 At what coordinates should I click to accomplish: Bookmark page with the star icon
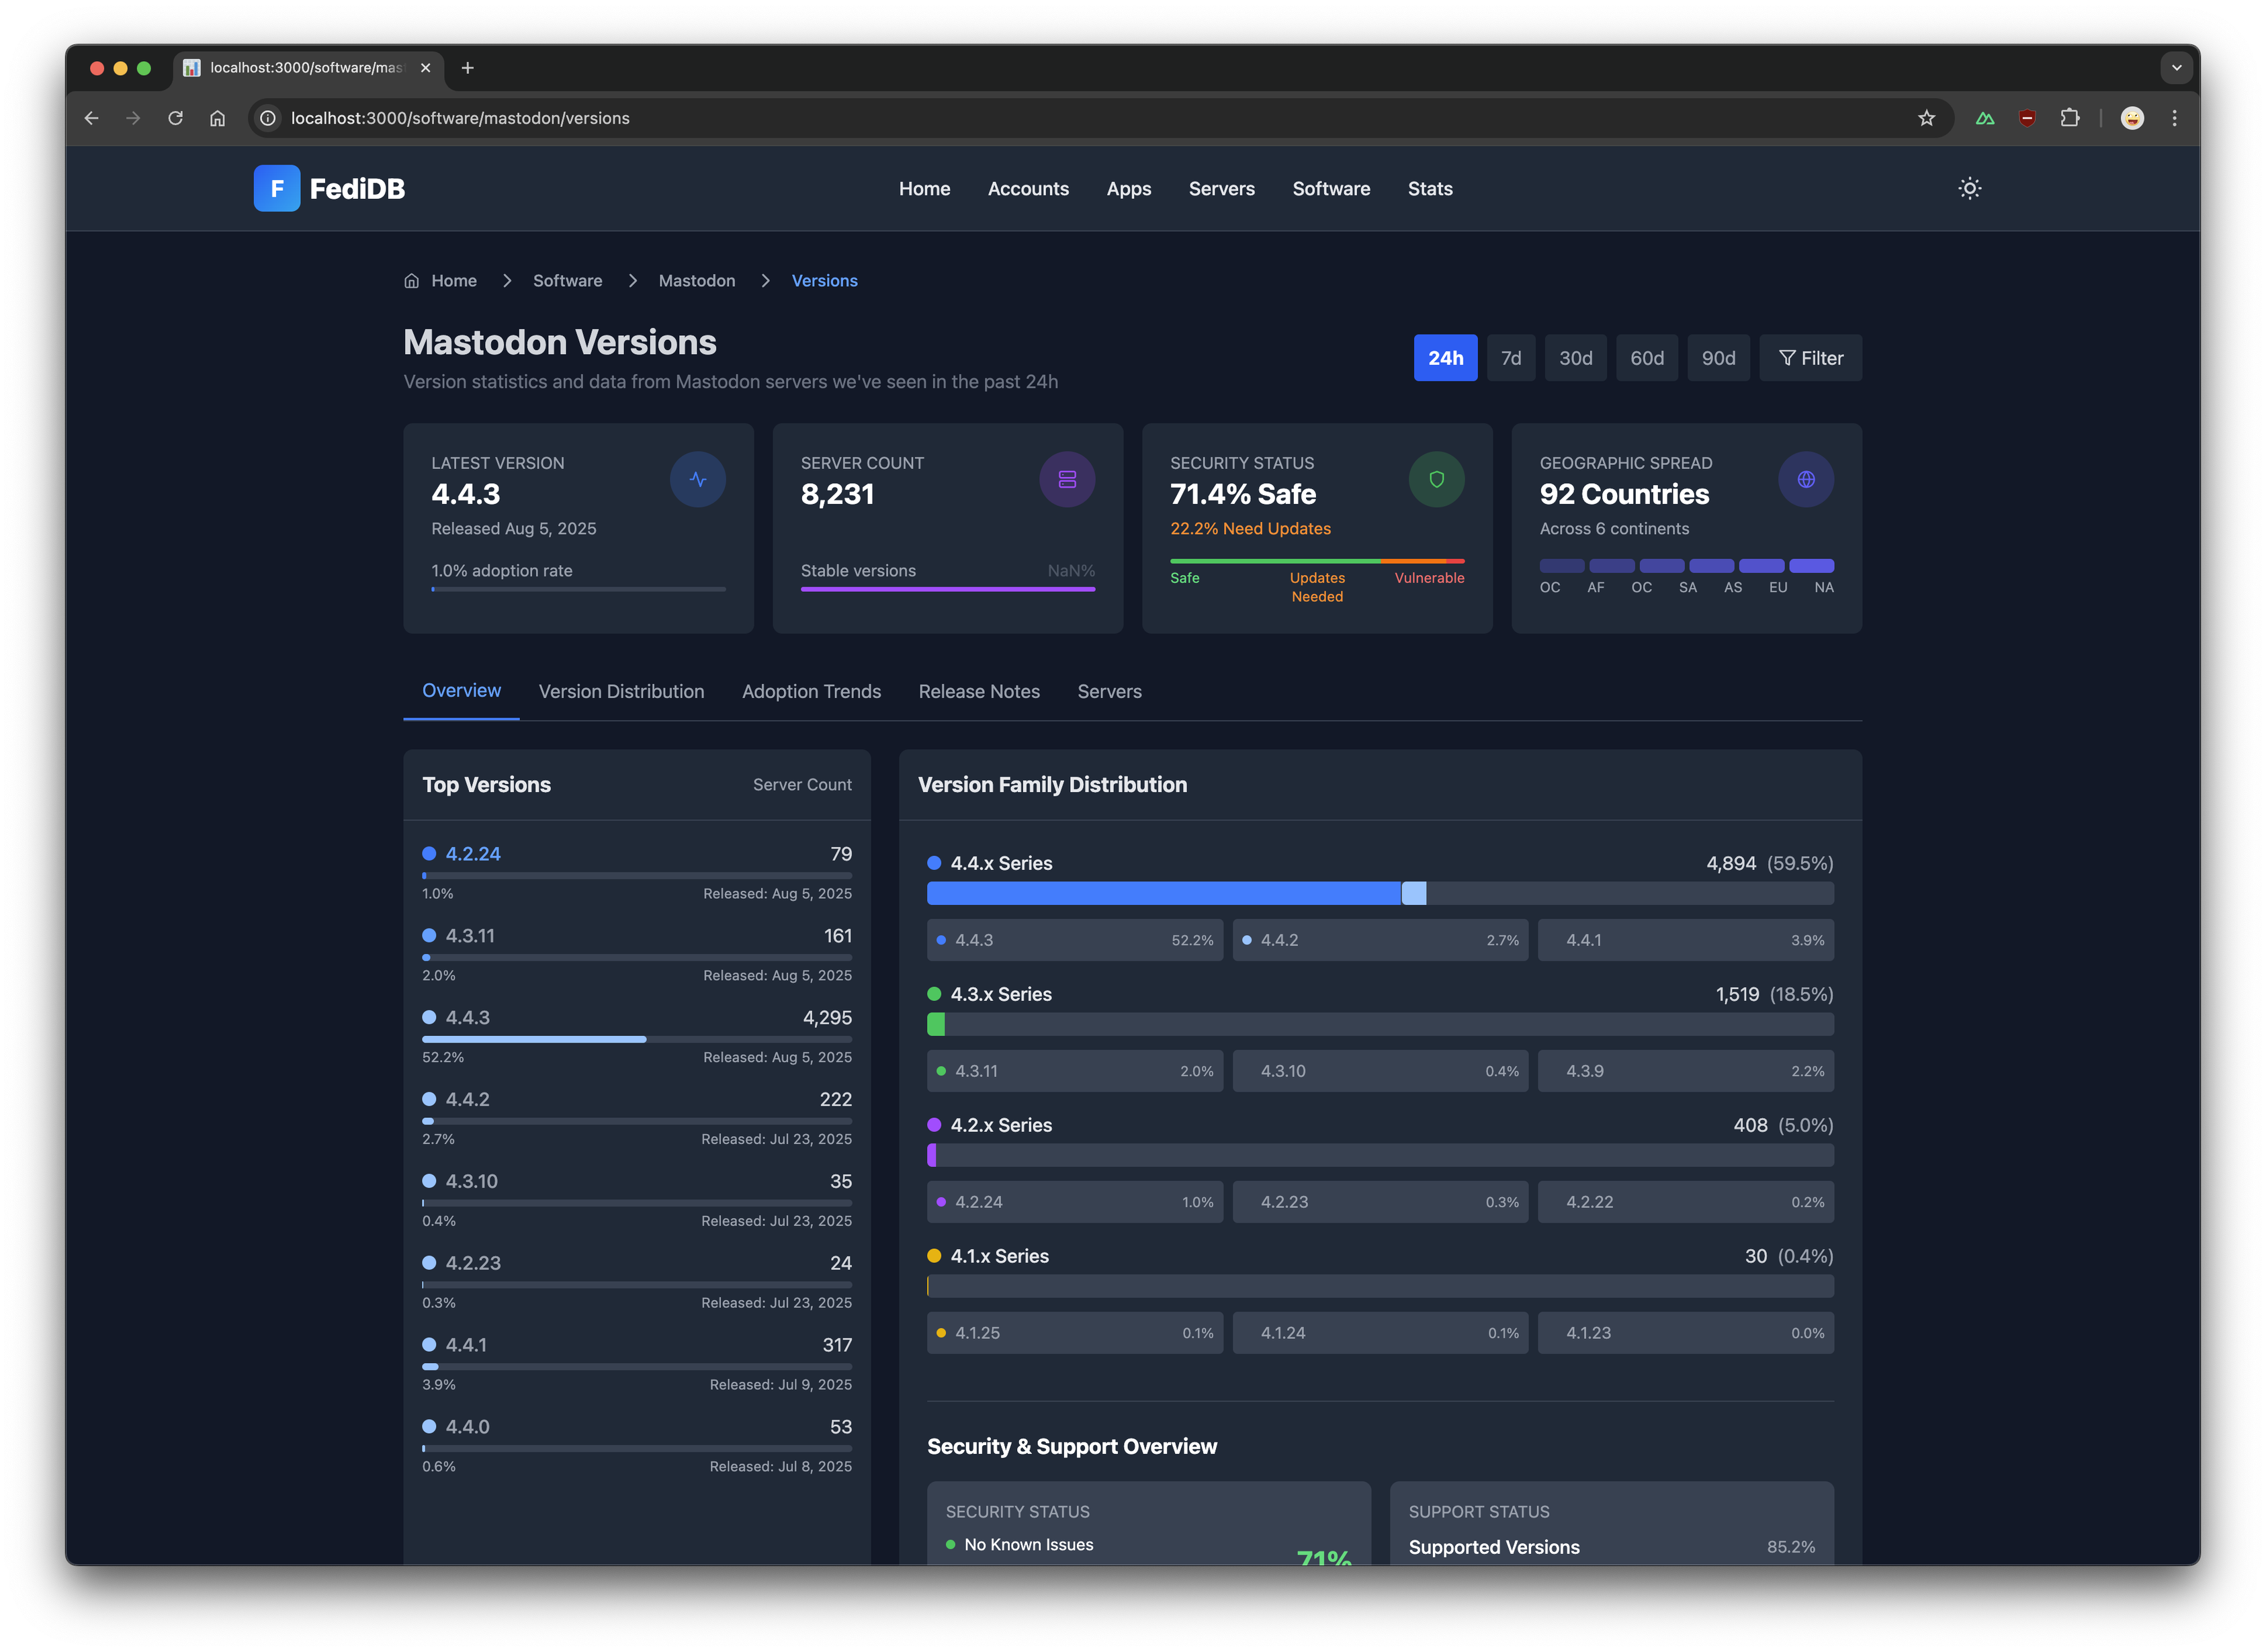tap(1926, 118)
